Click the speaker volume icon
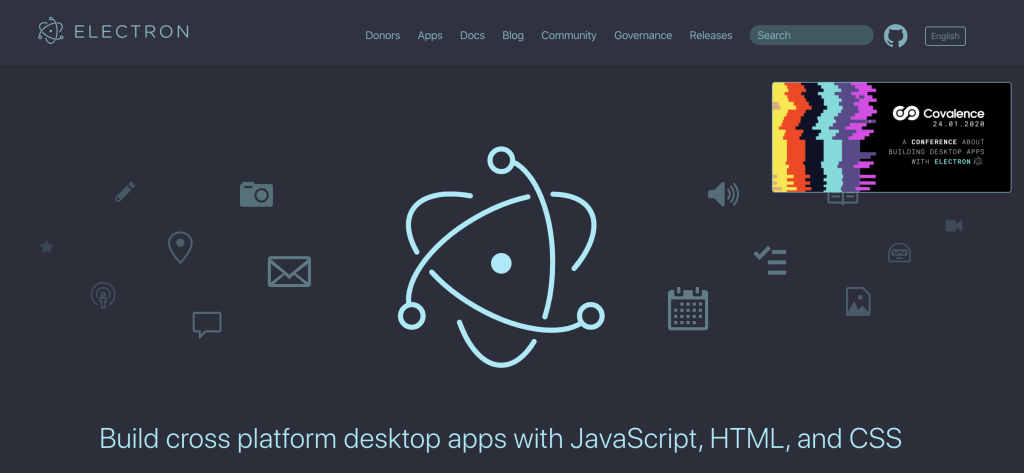 [x=722, y=194]
